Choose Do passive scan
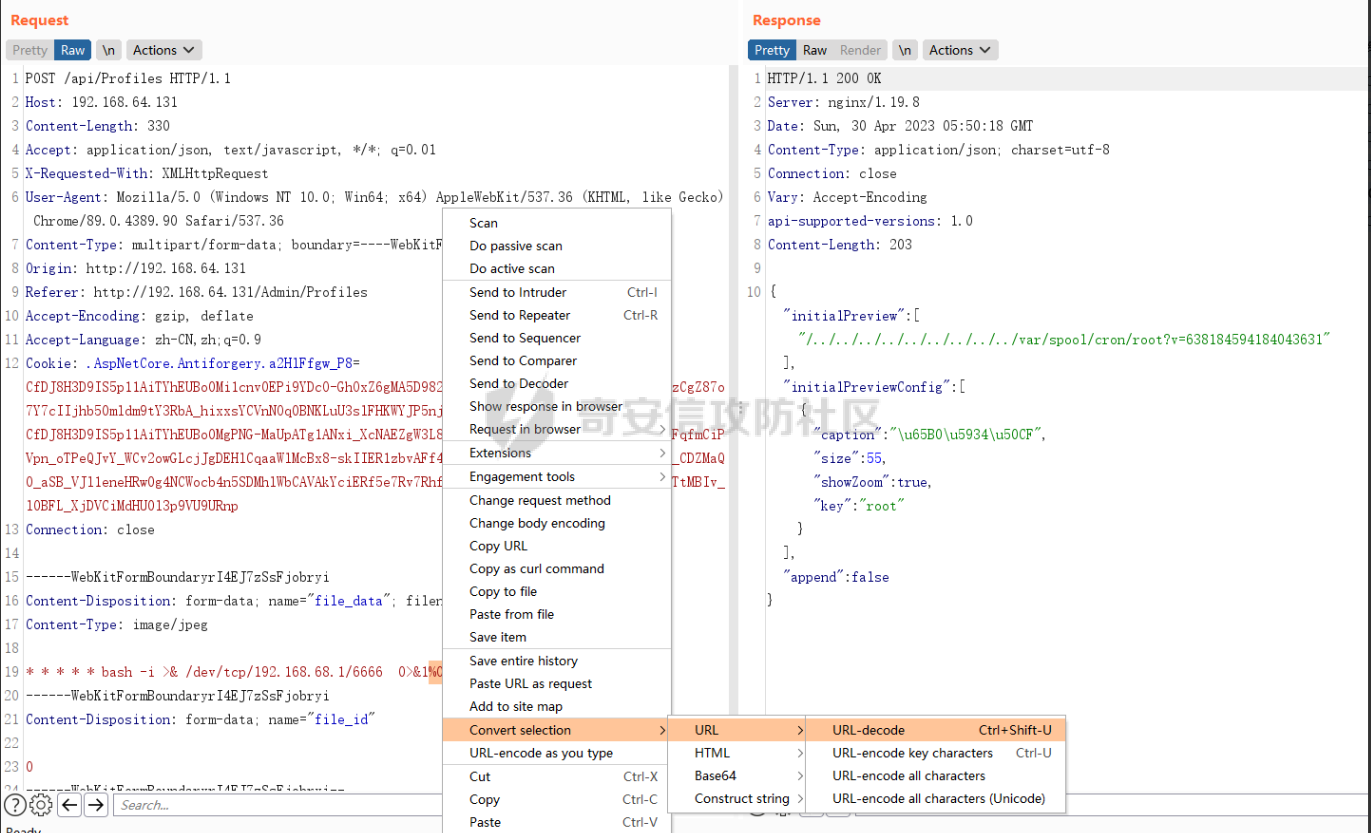The image size is (1371, 833). pos(557,246)
